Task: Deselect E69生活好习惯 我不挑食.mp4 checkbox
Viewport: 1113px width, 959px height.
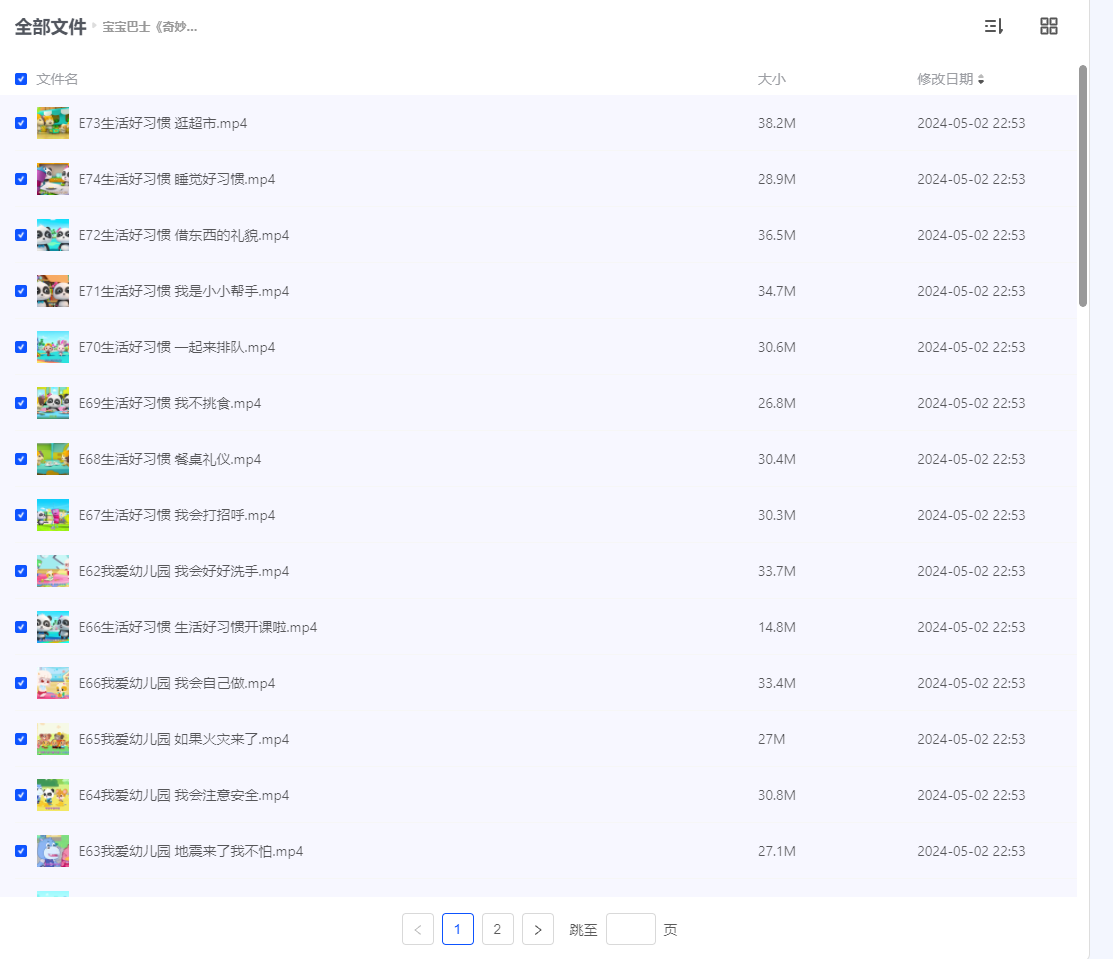Action: click(21, 403)
